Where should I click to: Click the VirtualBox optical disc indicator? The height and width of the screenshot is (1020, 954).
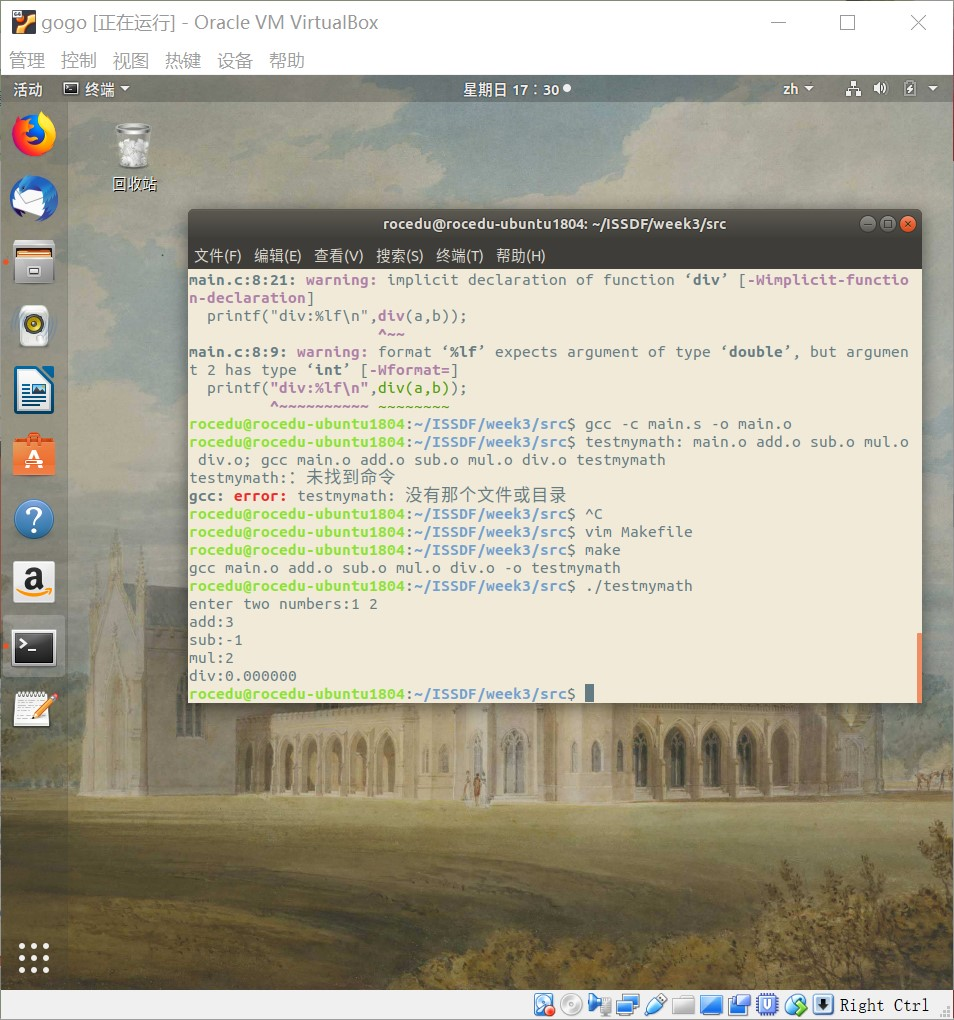click(572, 1005)
